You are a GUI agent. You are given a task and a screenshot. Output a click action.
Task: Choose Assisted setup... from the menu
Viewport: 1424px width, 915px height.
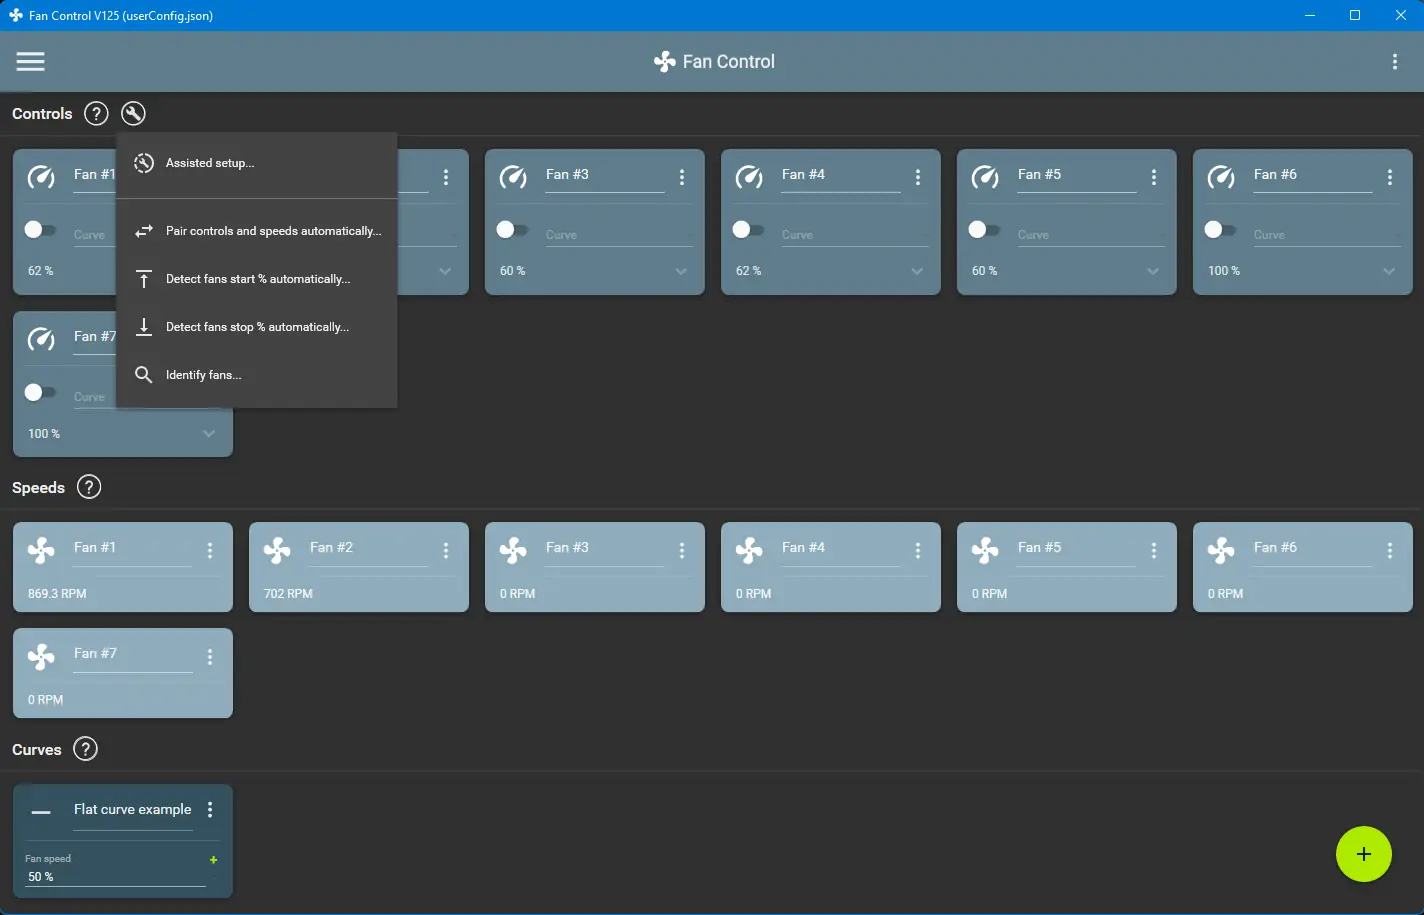pyautogui.click(x=257, y=163)
